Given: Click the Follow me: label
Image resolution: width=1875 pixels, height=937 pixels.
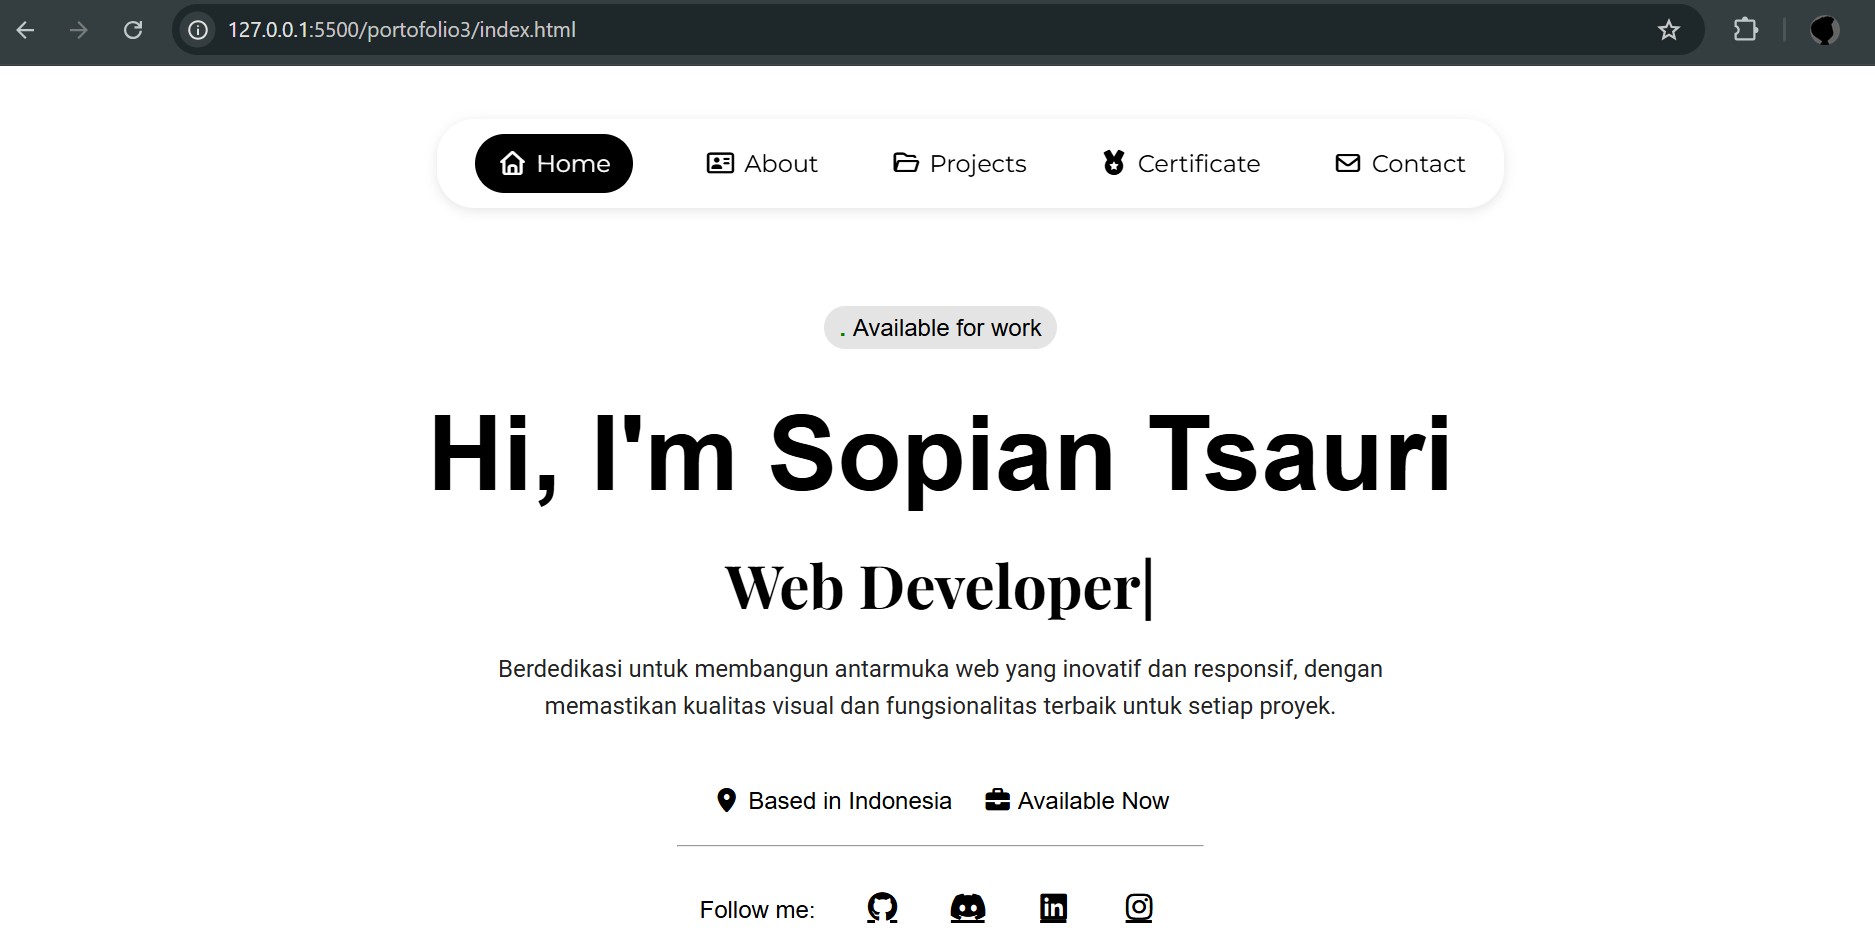Looking at the screenshot, I should coord(757,910).
